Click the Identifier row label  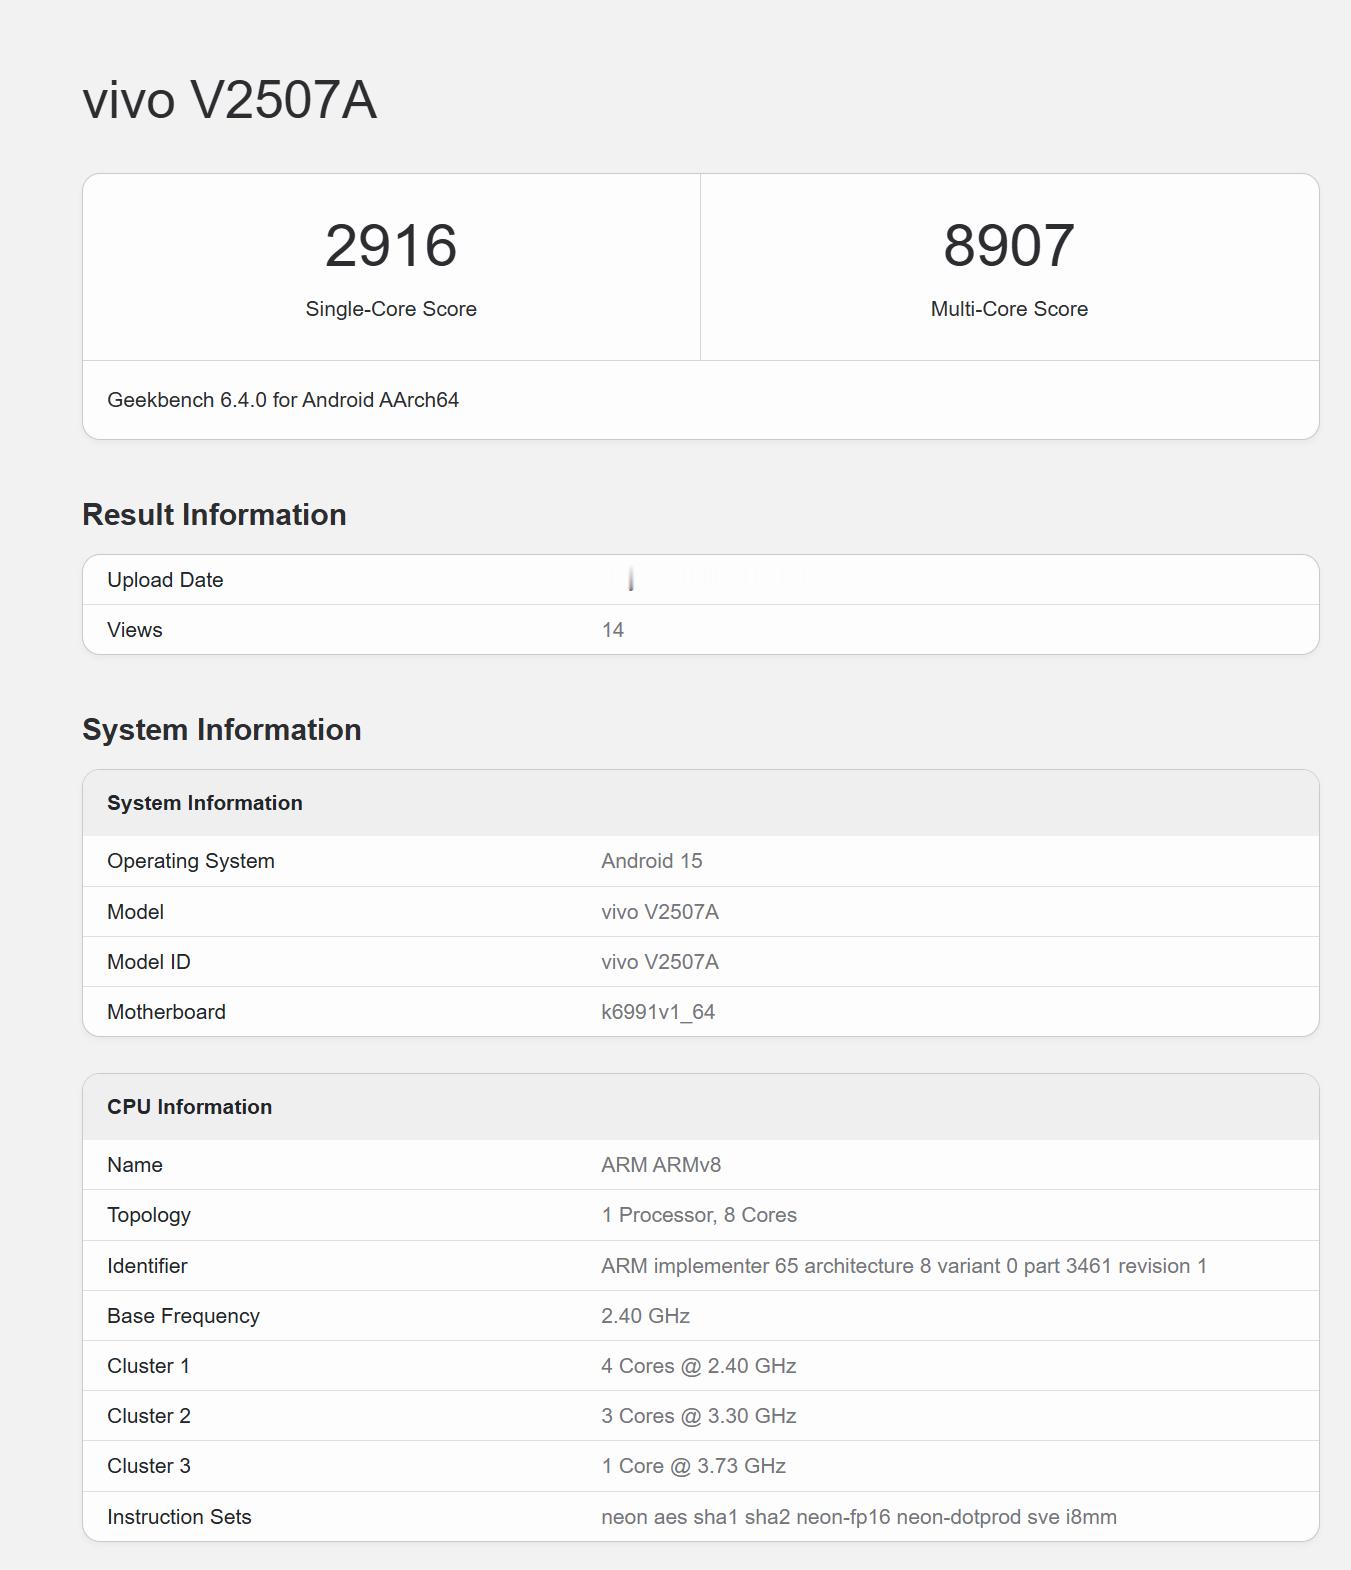pos(147,1266)
